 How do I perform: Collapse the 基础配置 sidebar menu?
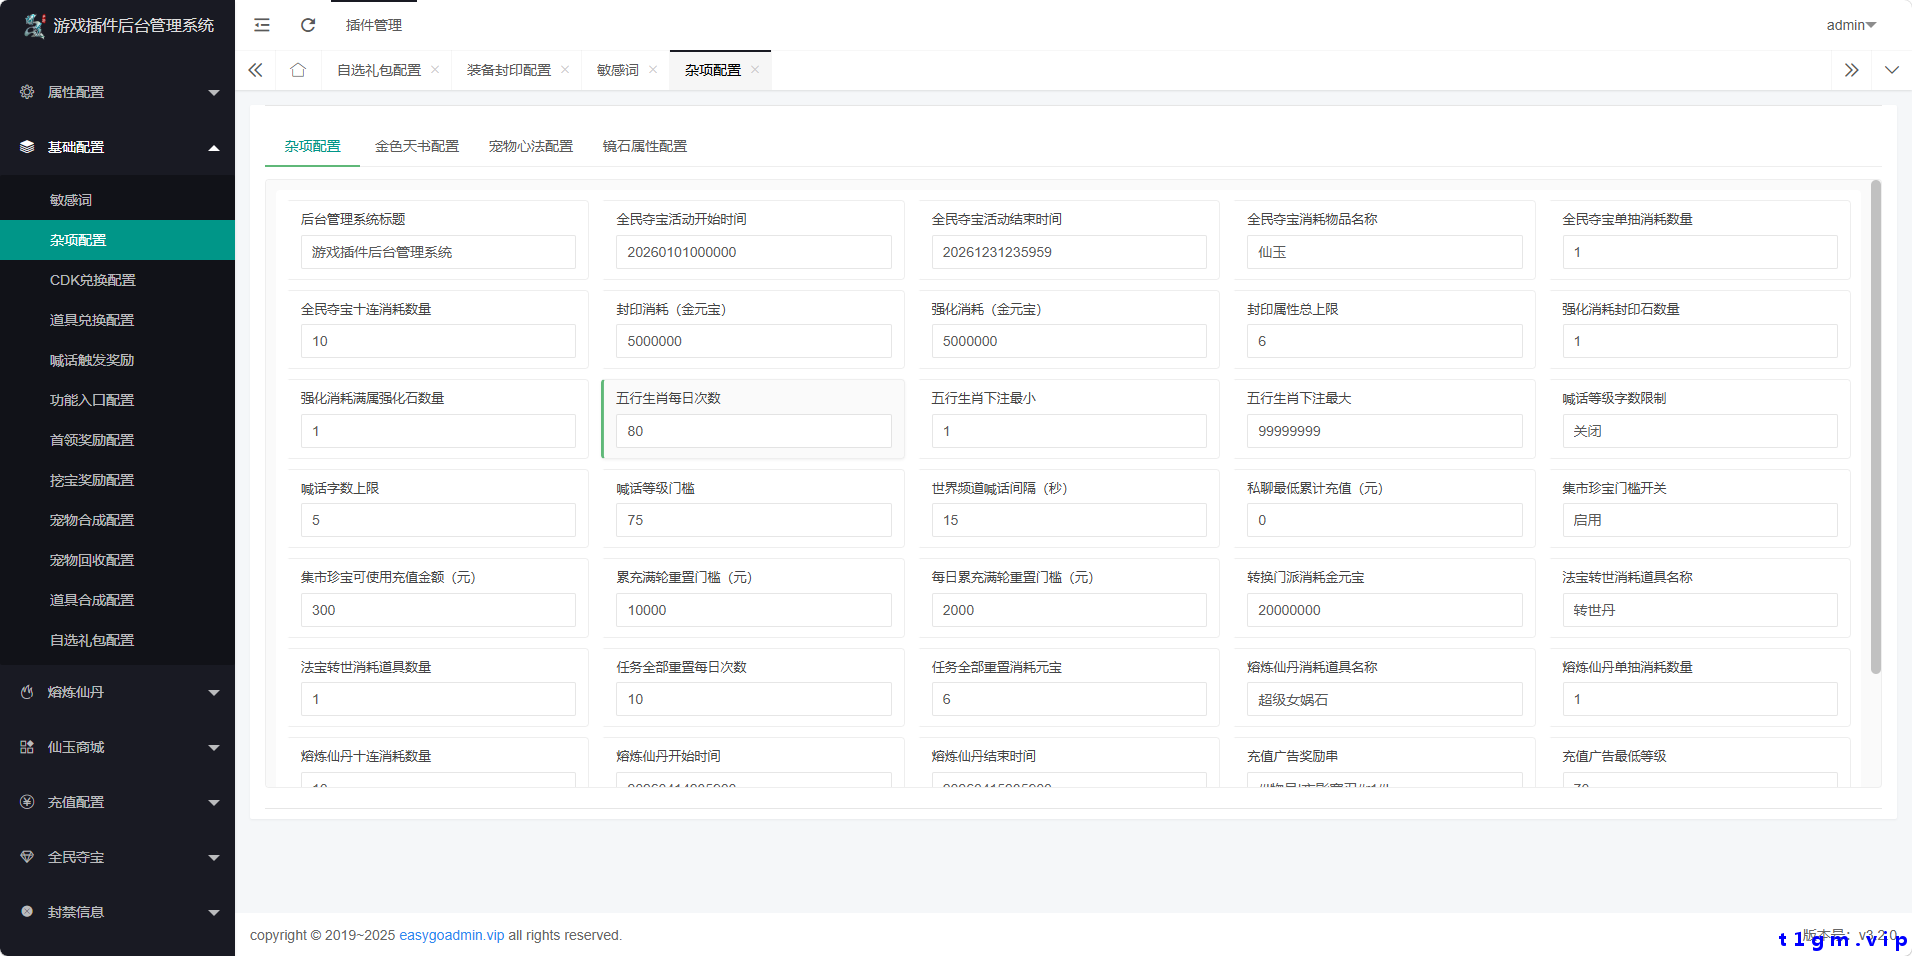(117, 147)
